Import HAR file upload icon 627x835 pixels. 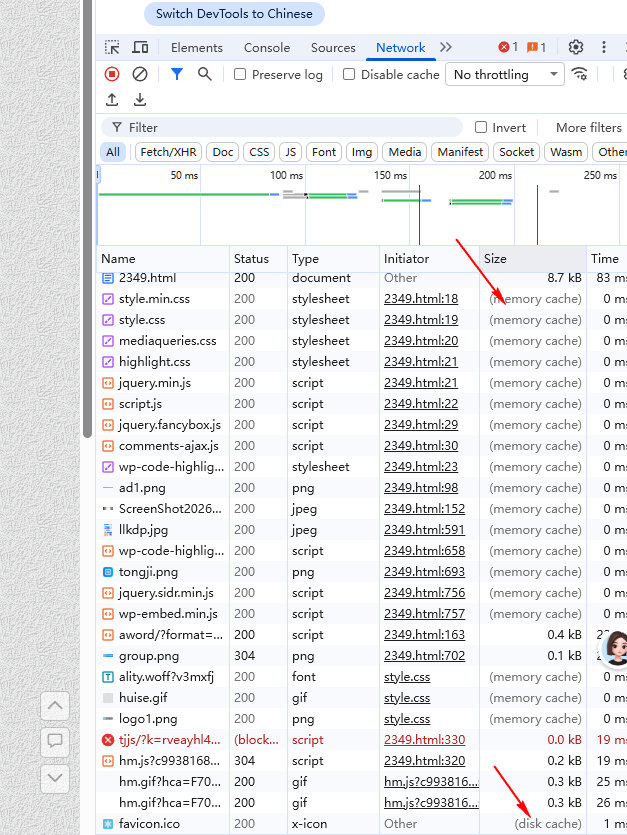click(112, 100)
